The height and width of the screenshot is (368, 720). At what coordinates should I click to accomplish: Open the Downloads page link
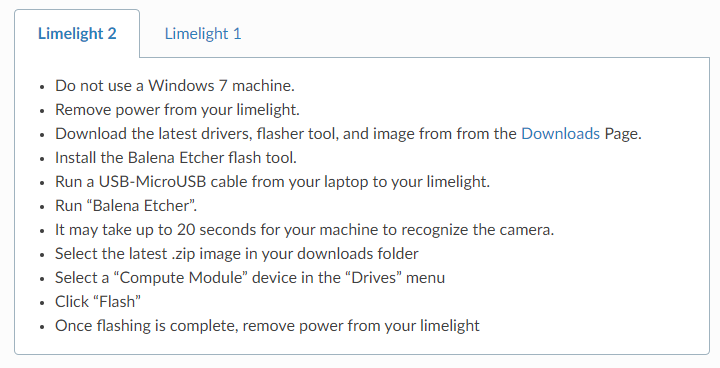tap(560, 134)
